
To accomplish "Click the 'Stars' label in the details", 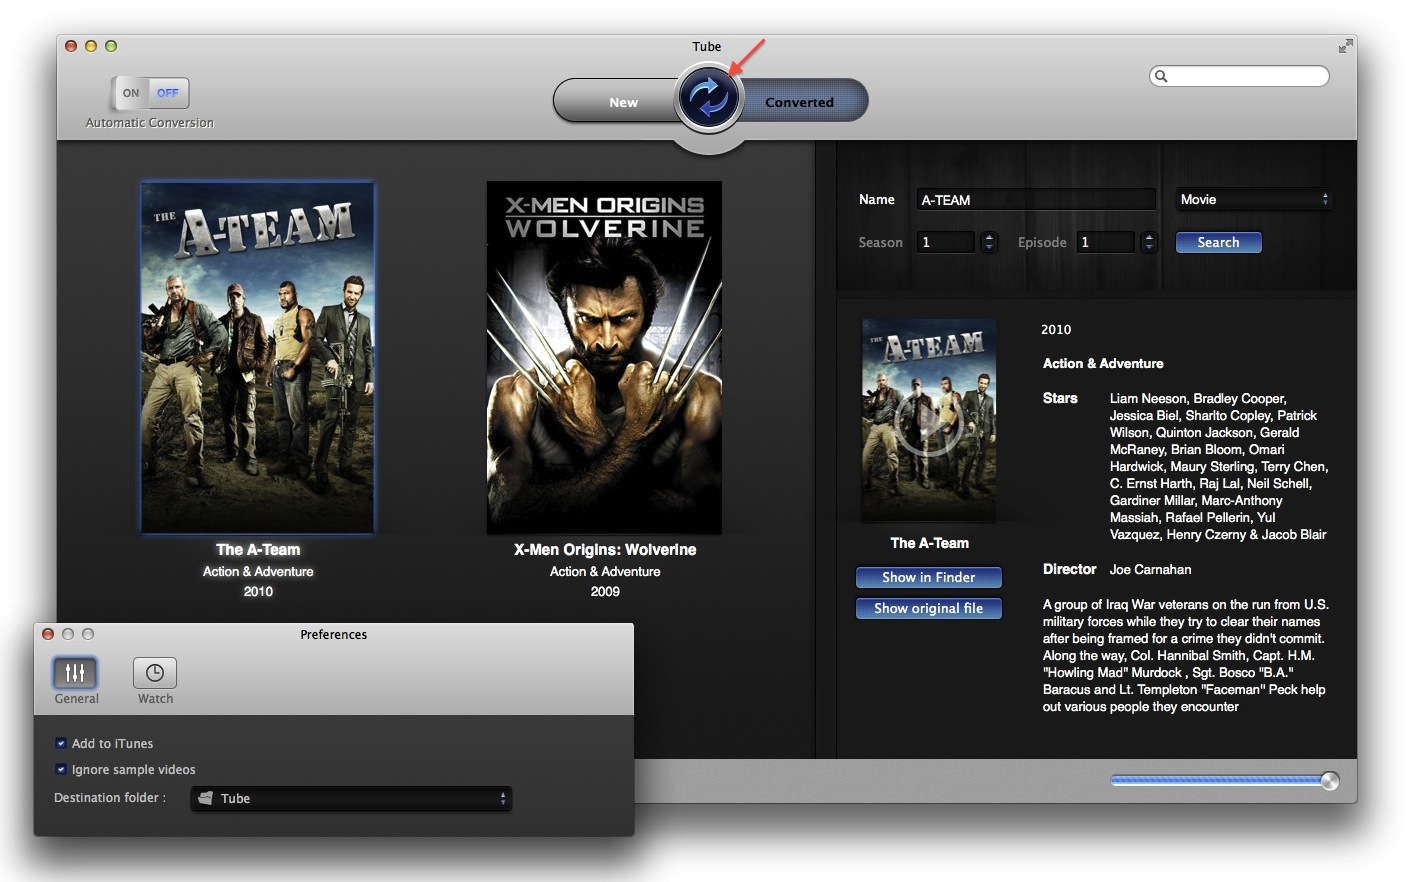I will (x=1060, y=398).
